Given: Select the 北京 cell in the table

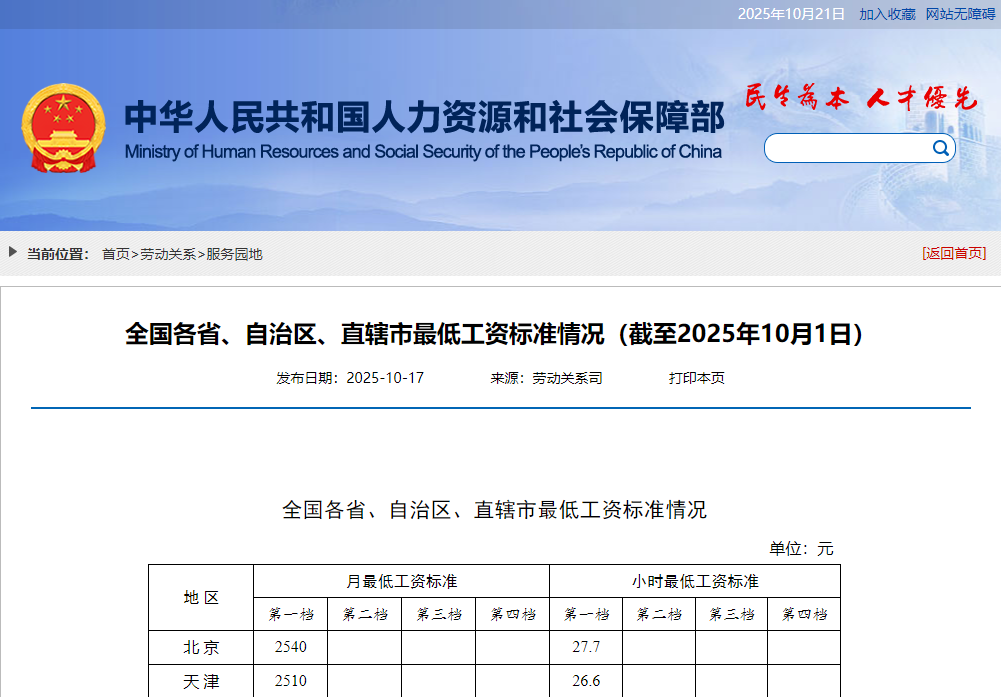Looking at the screenshot, I should click(199, 648).
